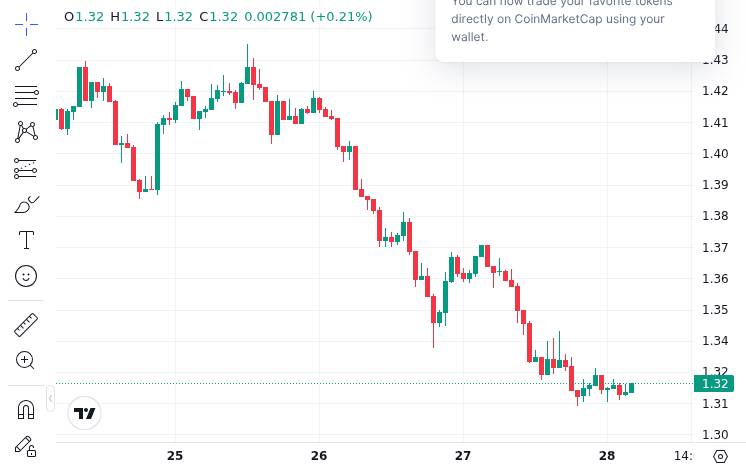Select the trend line drawing tool
746x470 pixels.
tap(26, 60)
